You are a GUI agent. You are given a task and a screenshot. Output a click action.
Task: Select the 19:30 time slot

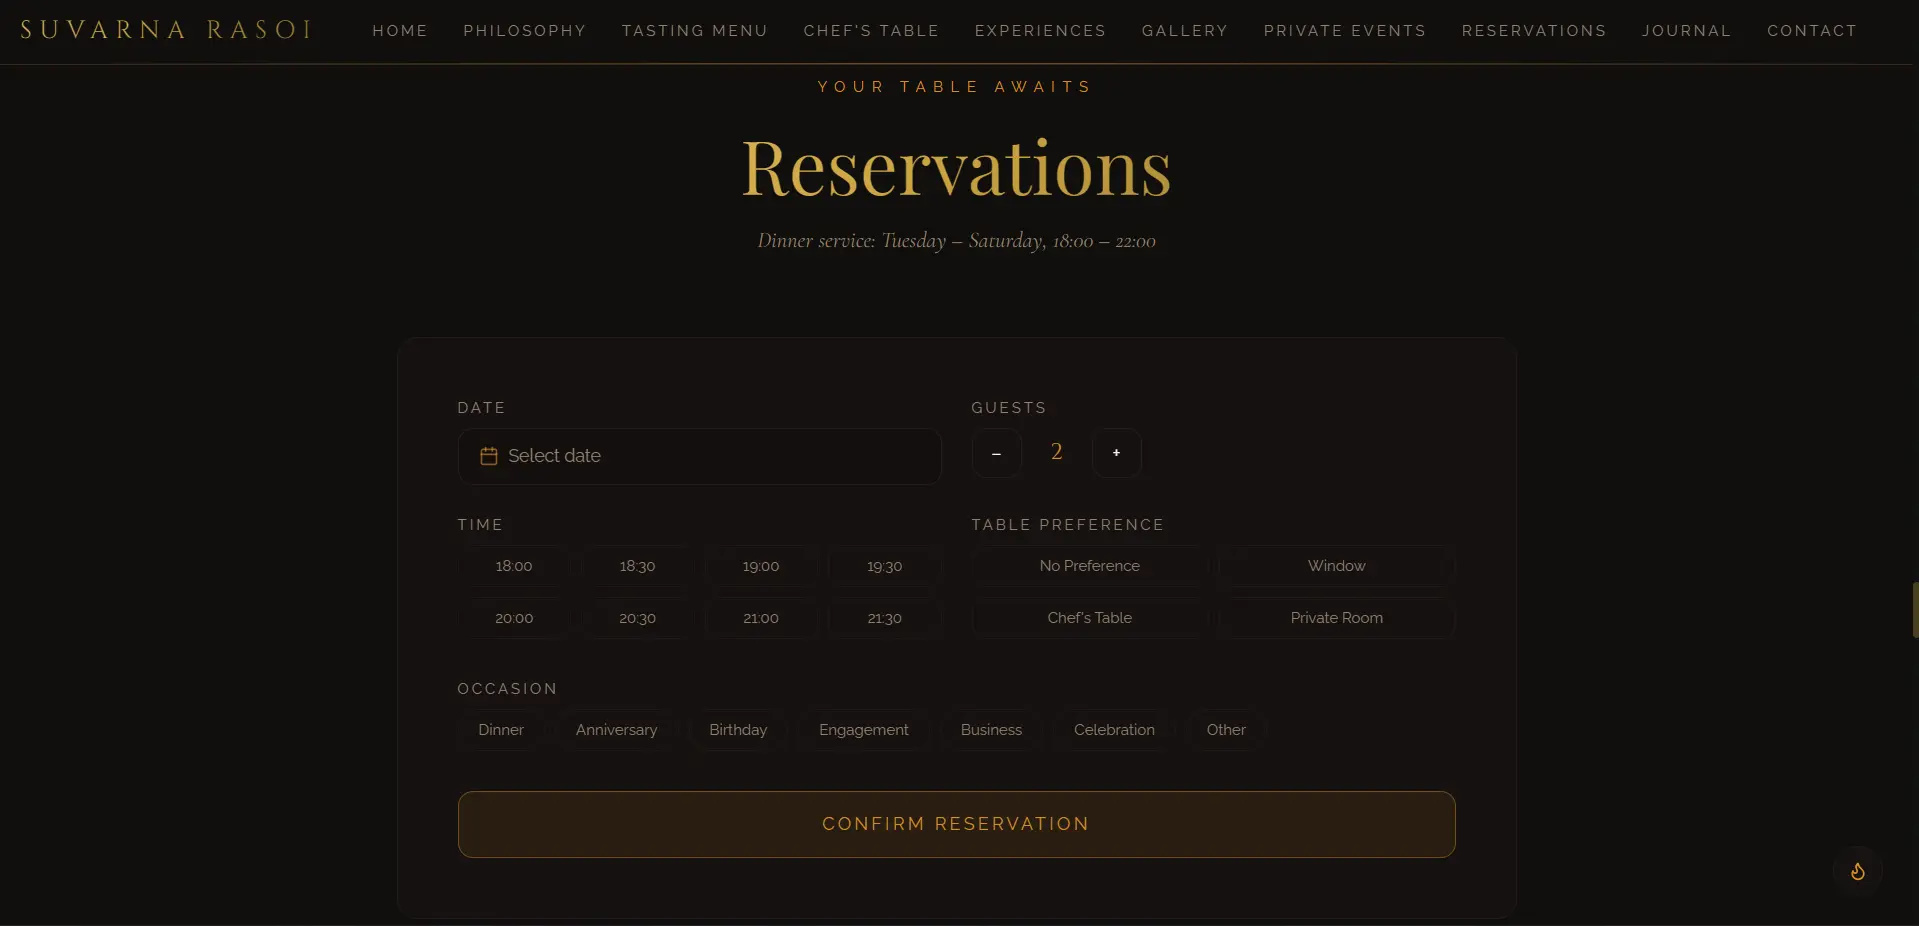coord(883,566)
